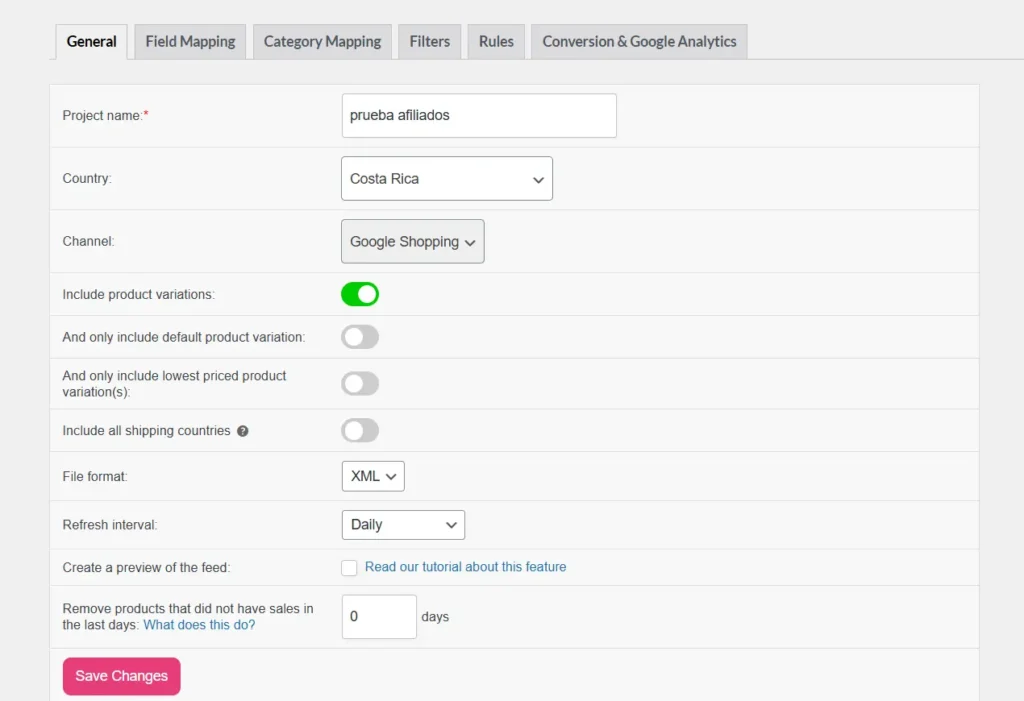Click into the Project name text field
1024x701 pixels.
point(478,116)
